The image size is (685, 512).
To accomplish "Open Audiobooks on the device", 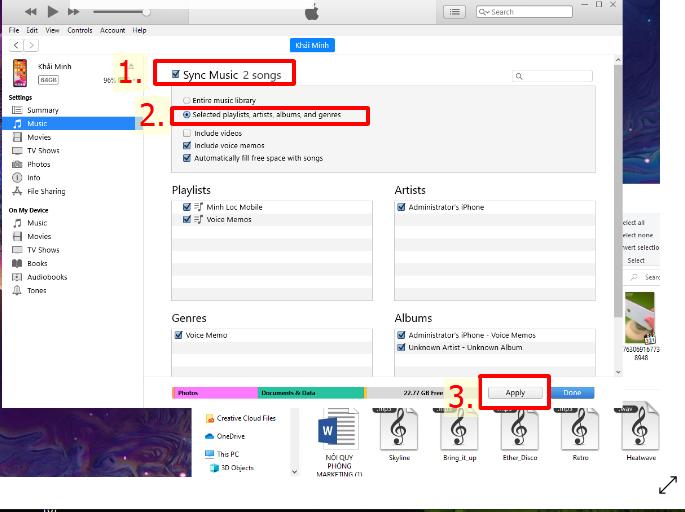I will (x=47, y=277).
